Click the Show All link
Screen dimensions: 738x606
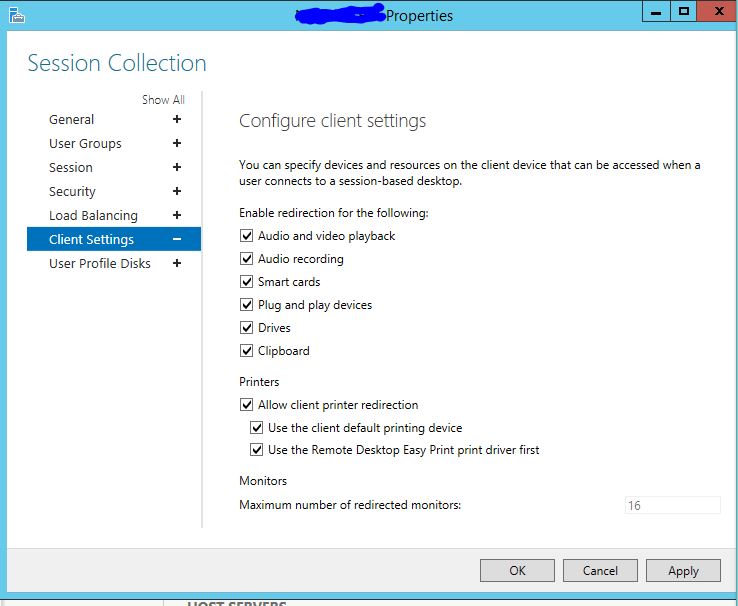pyautogui.click(x=163, y=100)
